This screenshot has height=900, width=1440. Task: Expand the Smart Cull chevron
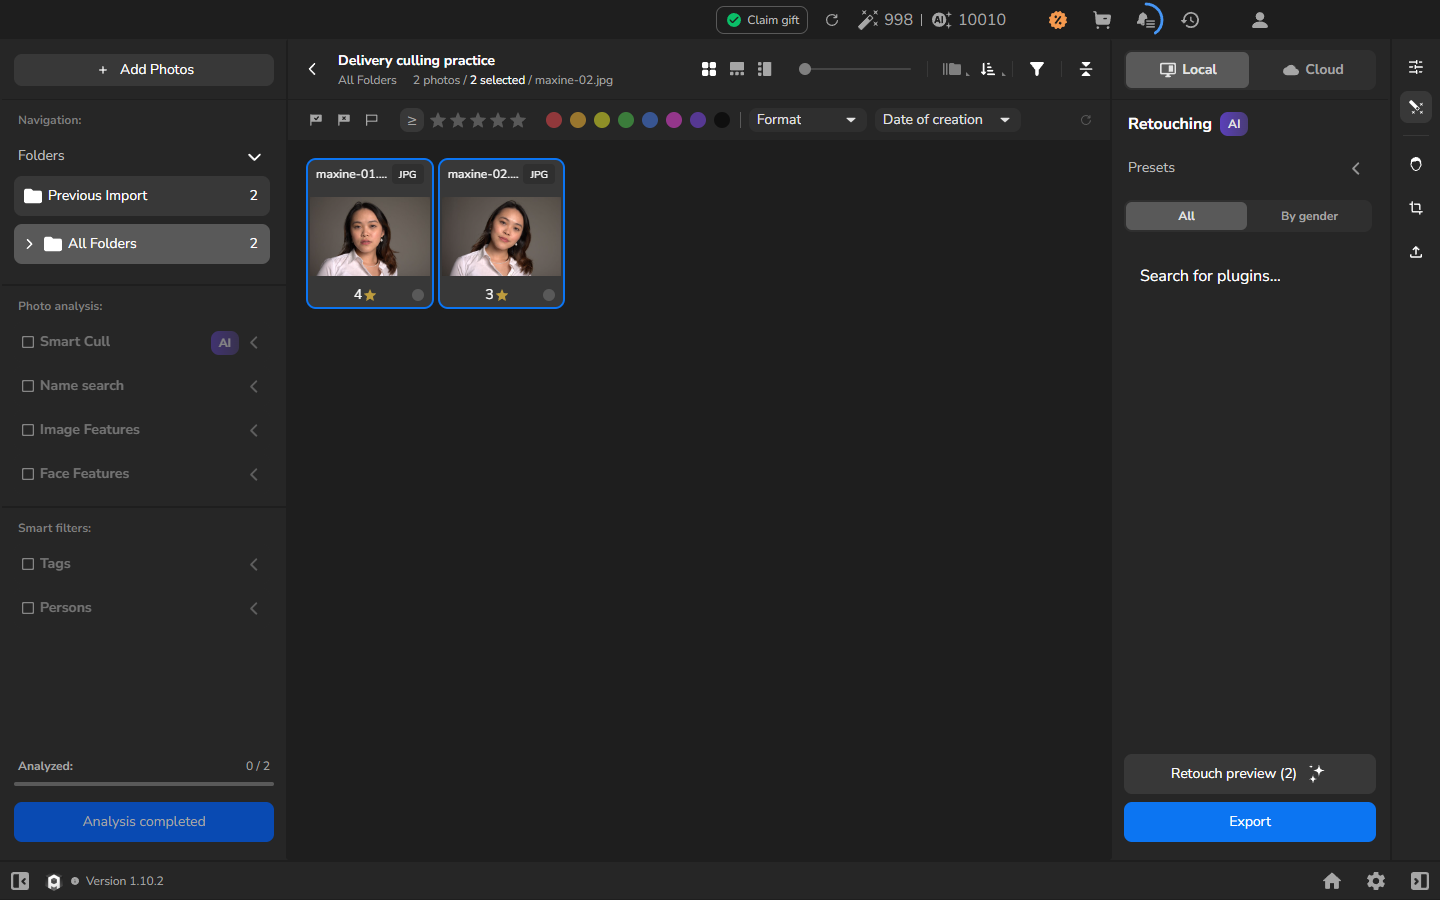[x=254, y=342]
